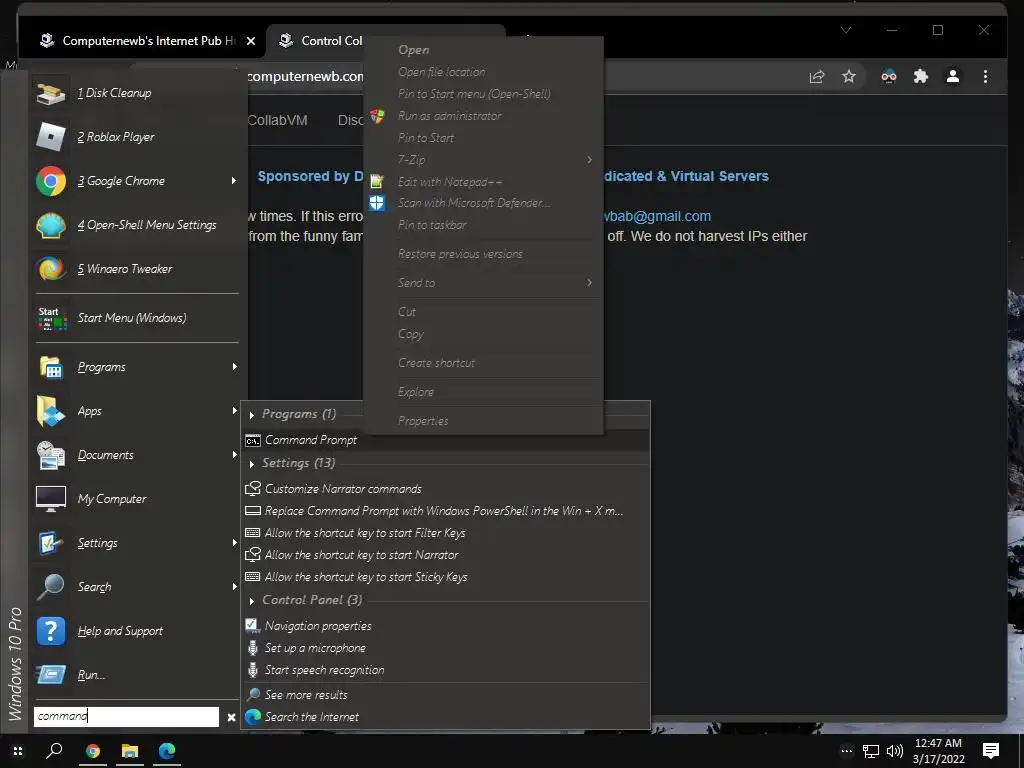Screen dimensions: 1024x768
Task: Expand the Apps submenu
Action: click(x=234, y=411)
